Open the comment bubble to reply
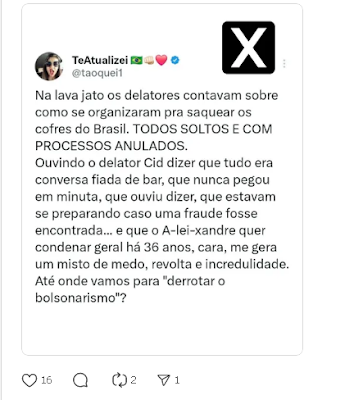The height and width of the screenshot is (400, 363). 80,380
